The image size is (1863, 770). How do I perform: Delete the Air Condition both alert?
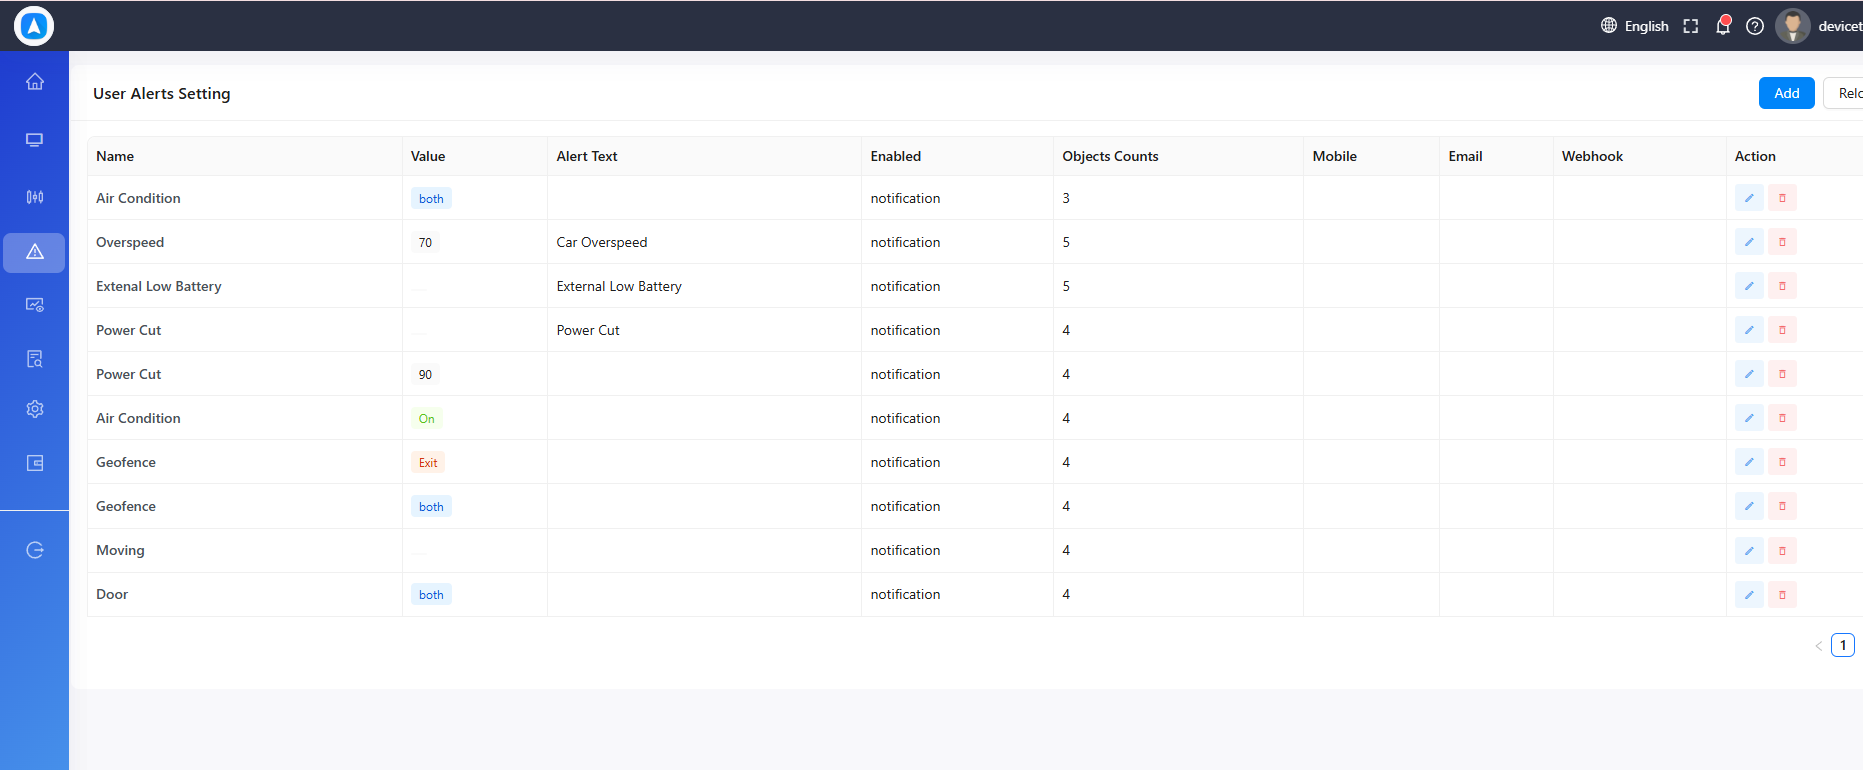[1782, 198]
